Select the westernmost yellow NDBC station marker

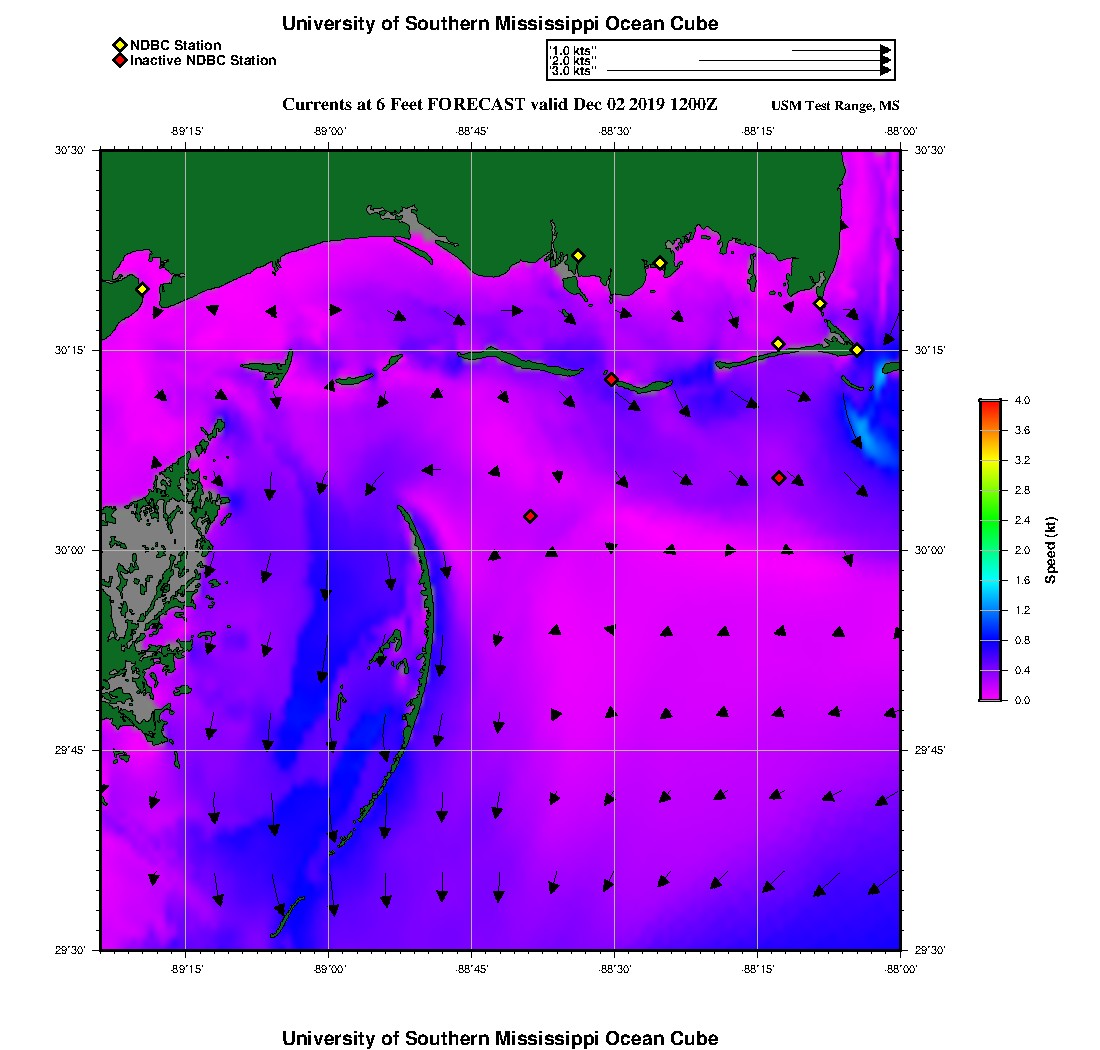pos(142,289)
